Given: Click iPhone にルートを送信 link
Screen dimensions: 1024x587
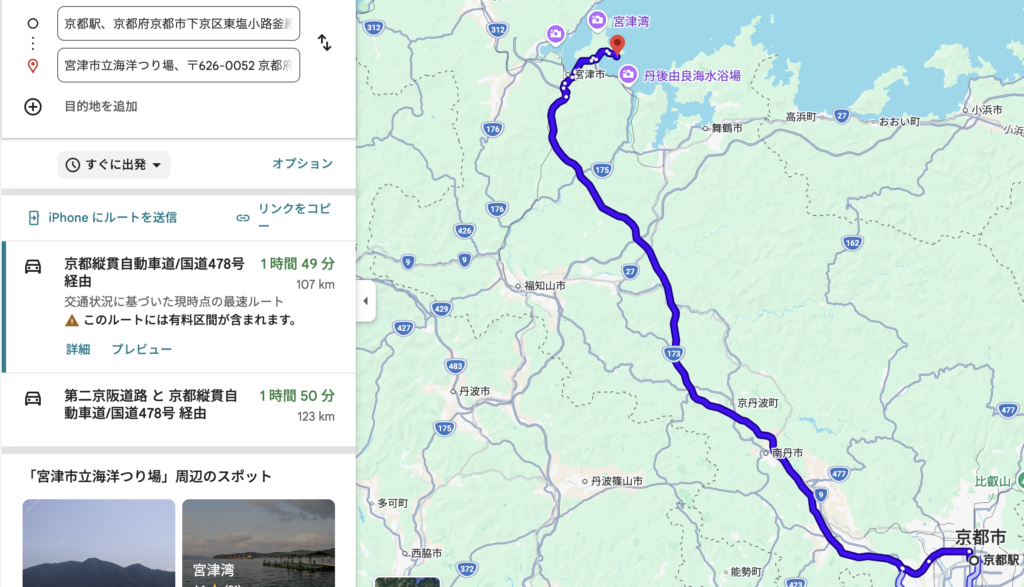Looking at the screenshot, I should pyautogui.click(x=112, y=217).
